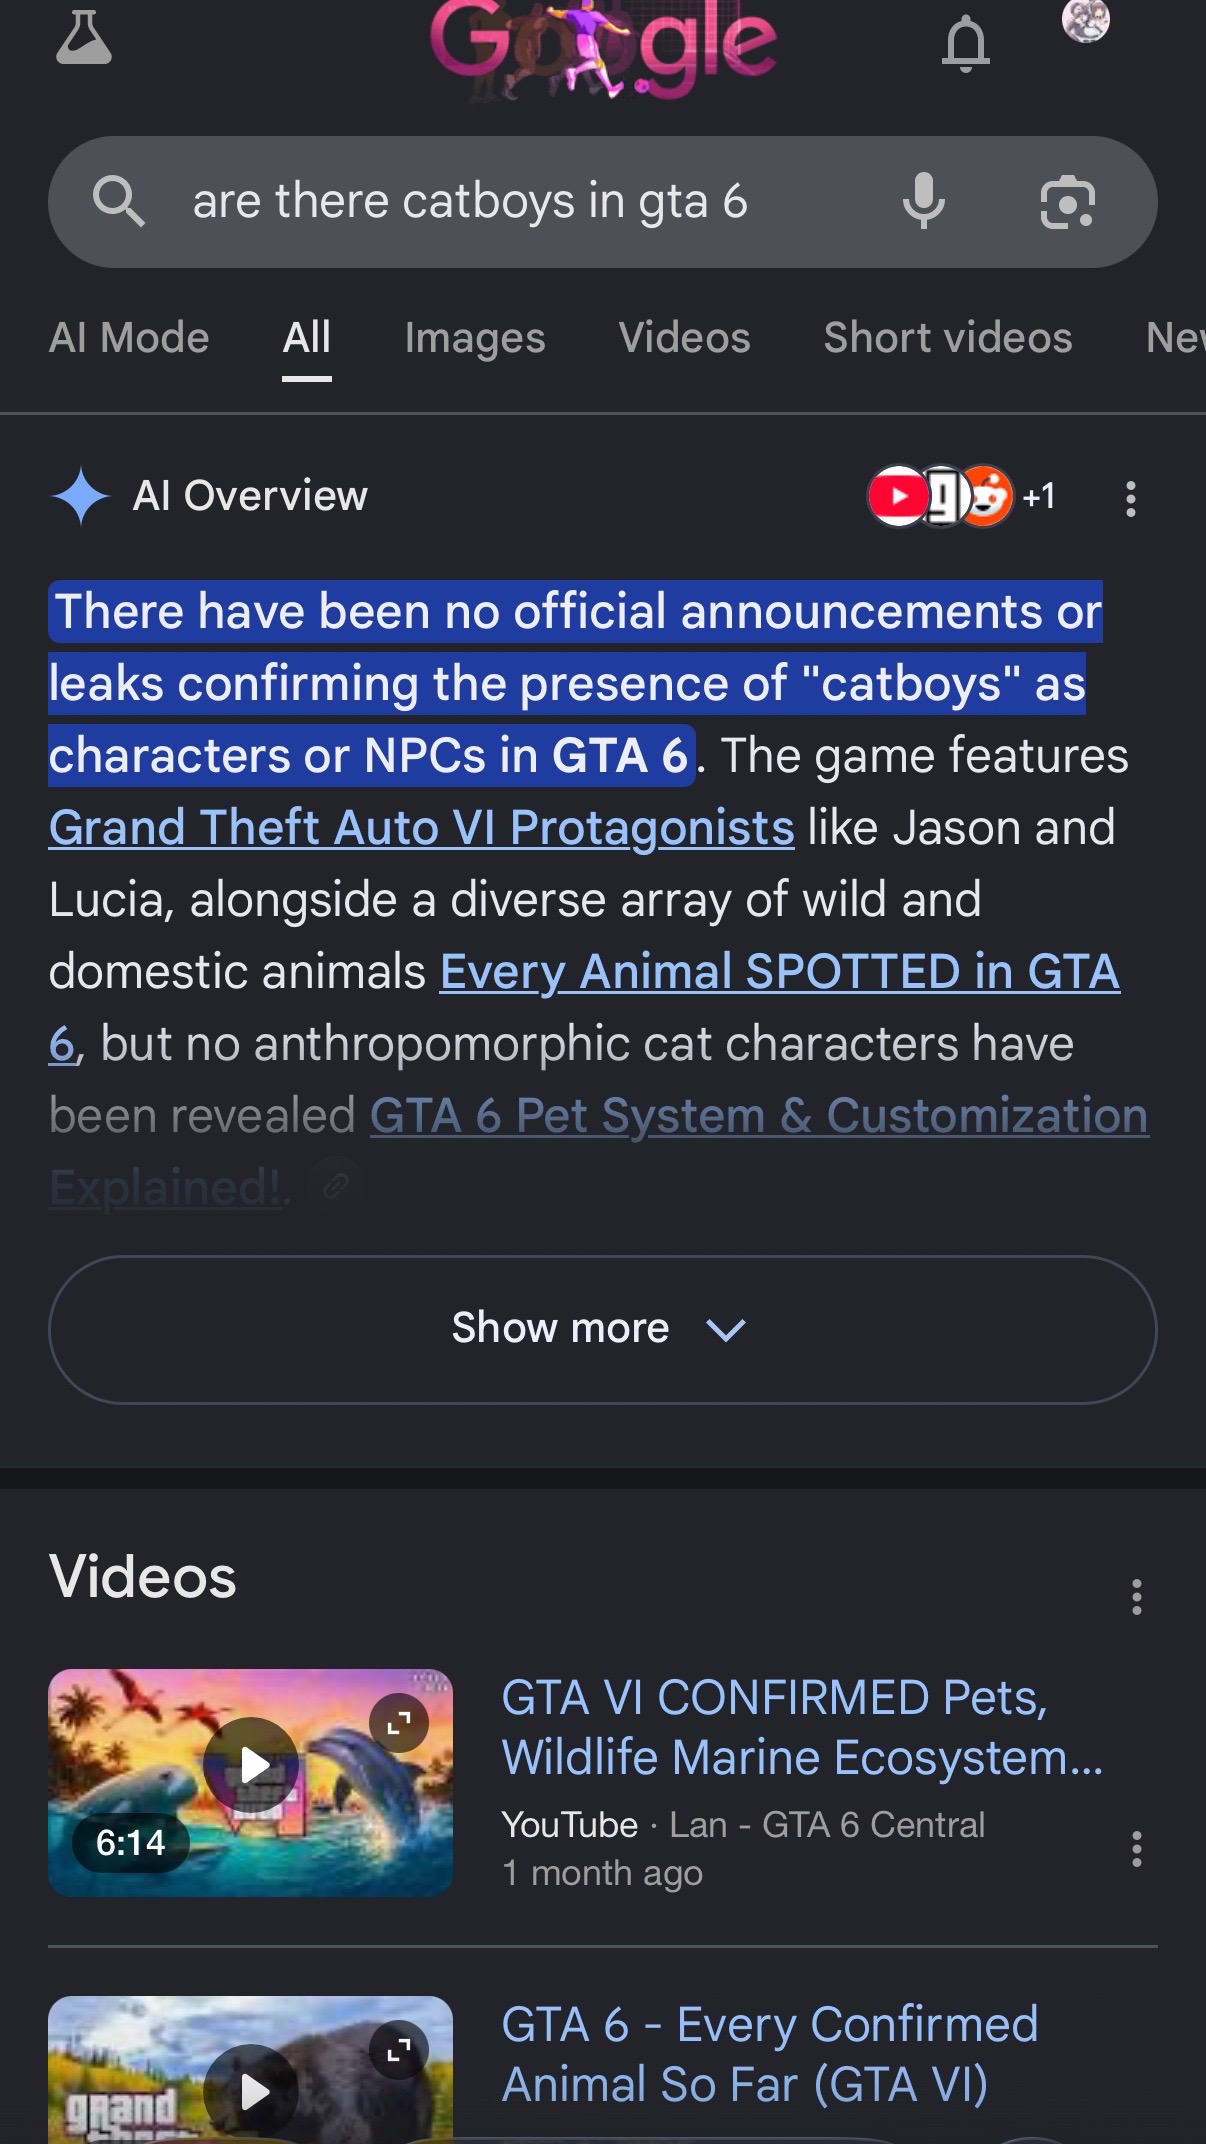Tap the notifications bell icon

pos(965,43)
